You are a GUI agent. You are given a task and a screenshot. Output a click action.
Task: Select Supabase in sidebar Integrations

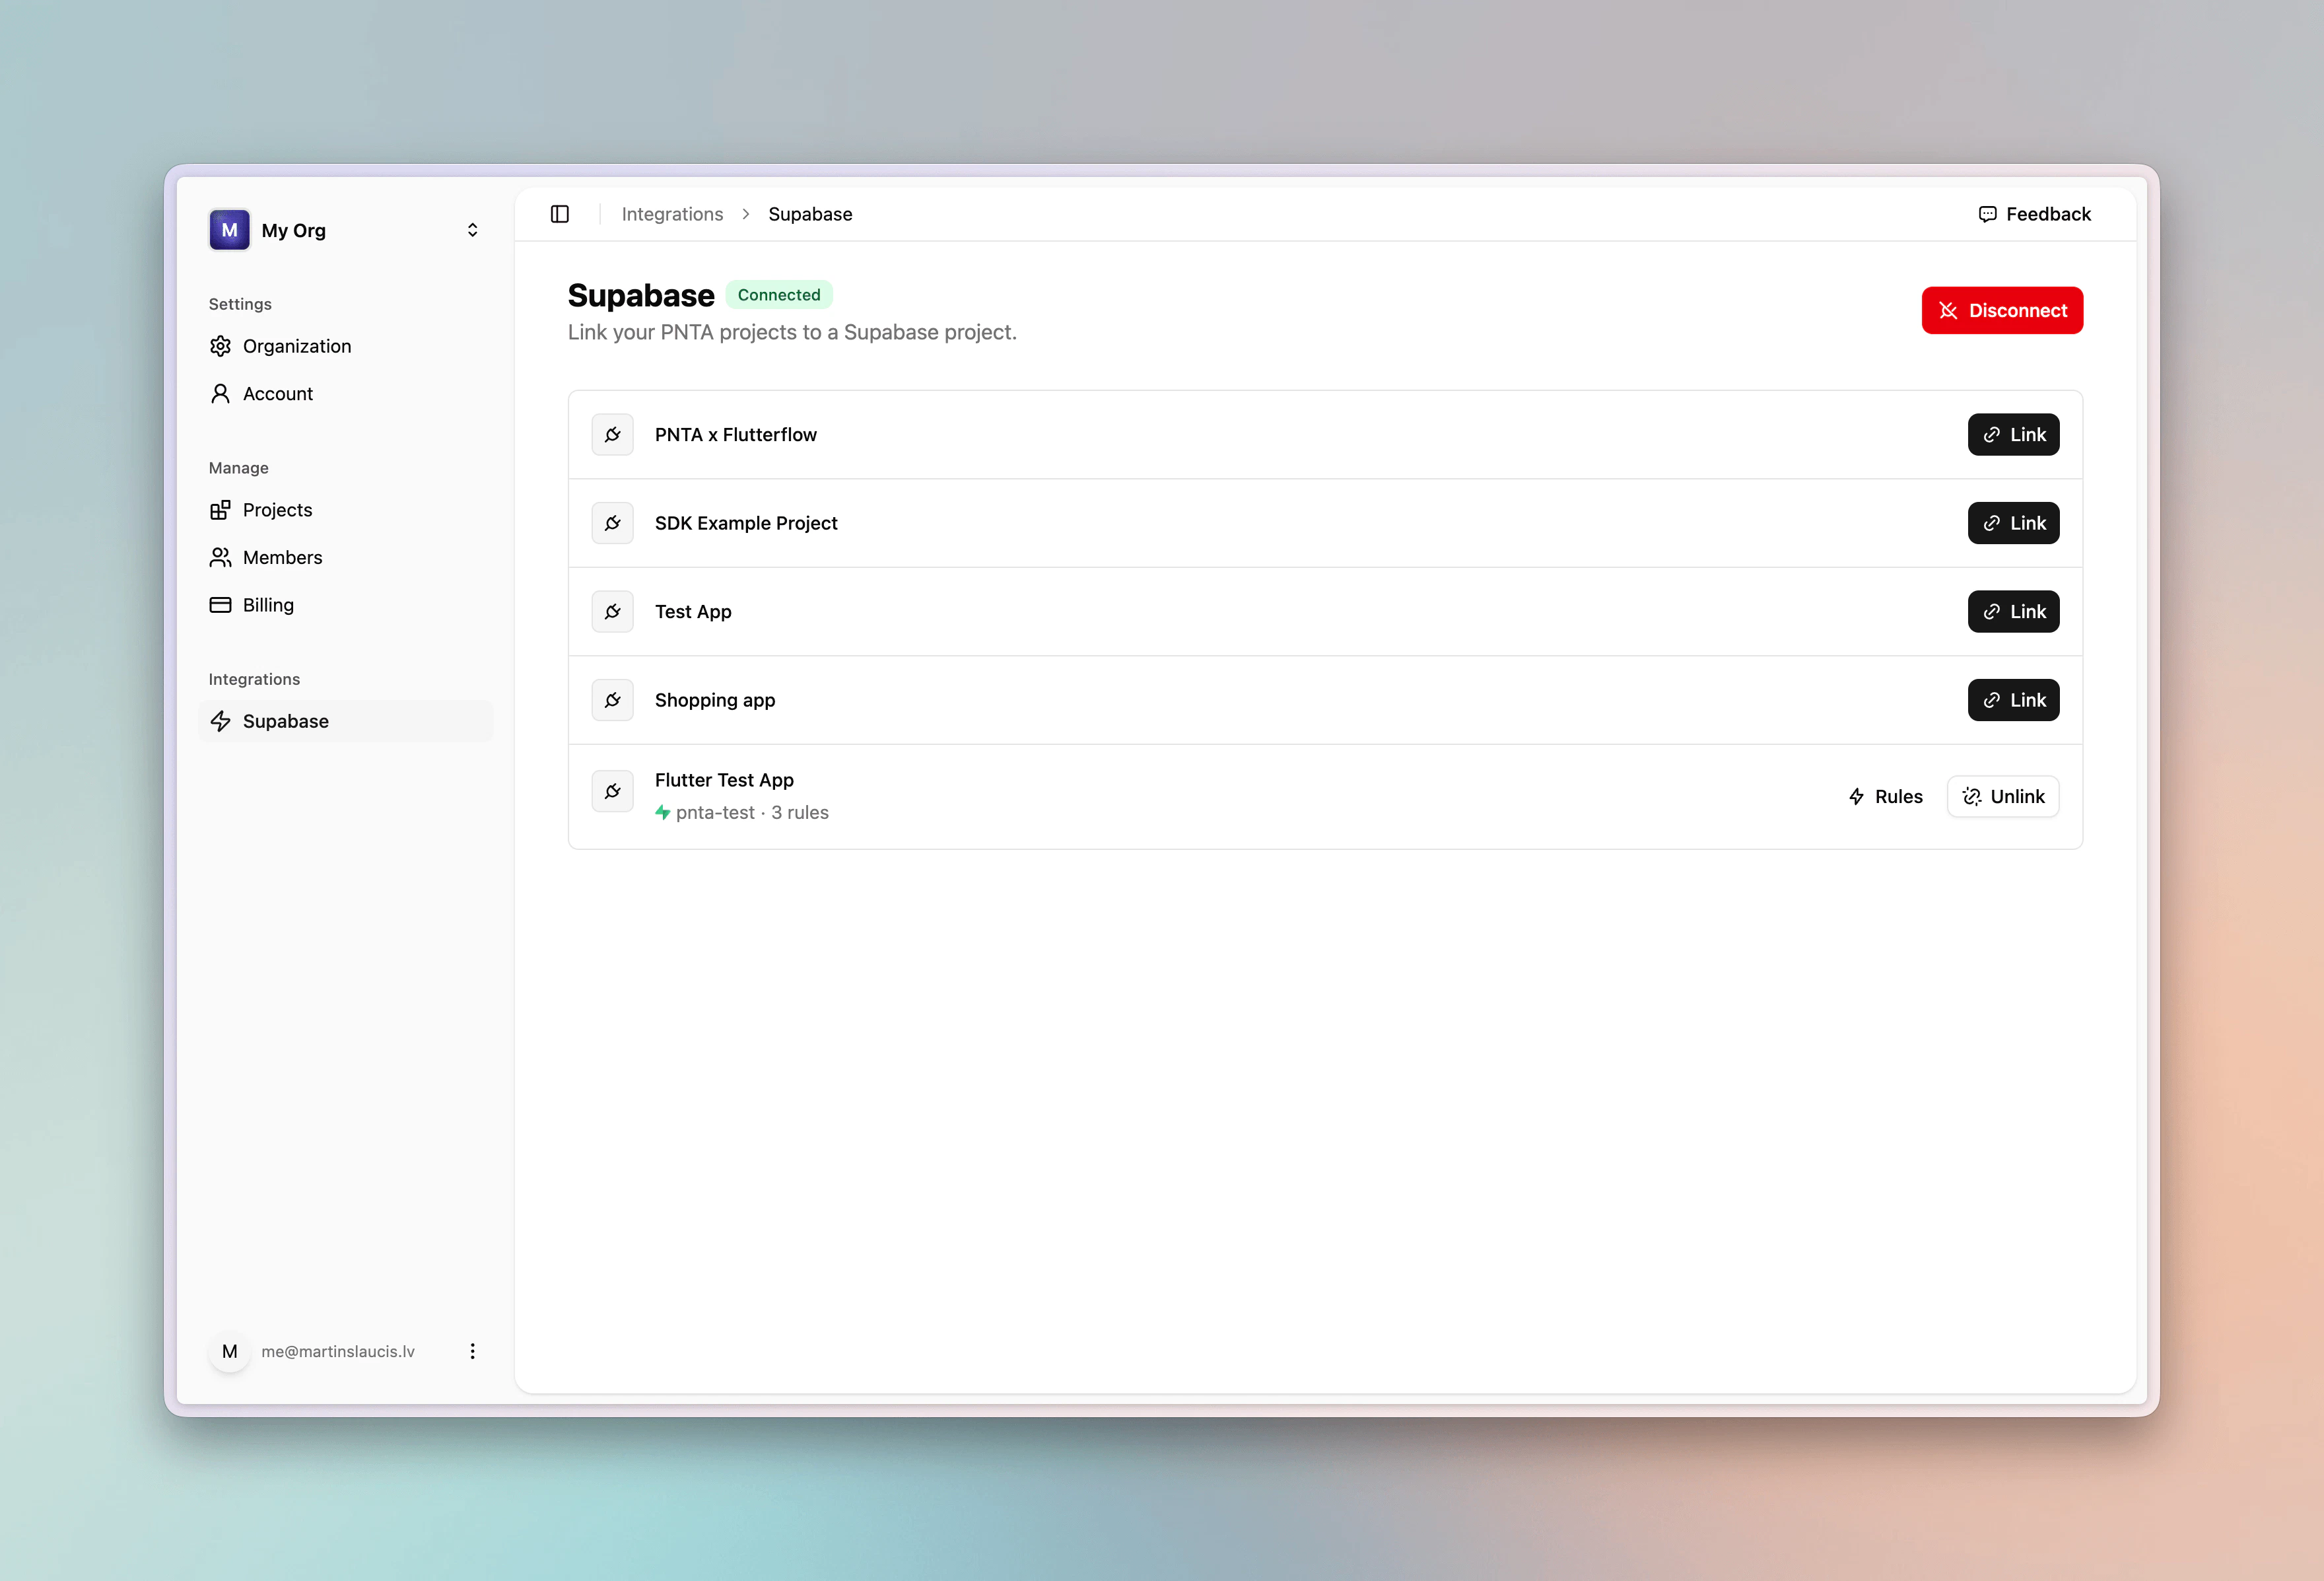[346, 721]
